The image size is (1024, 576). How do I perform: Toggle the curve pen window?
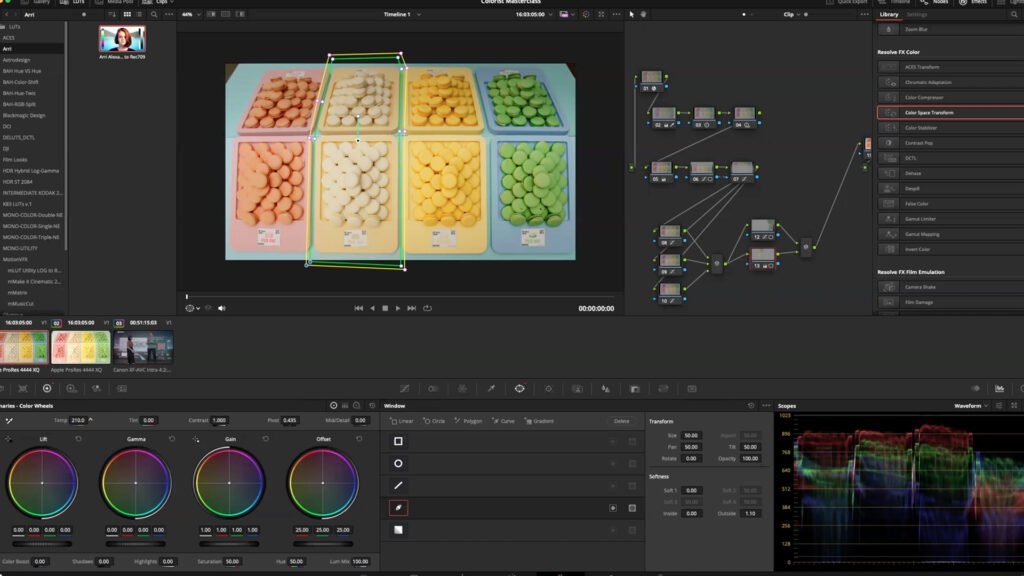coord(398,508)
